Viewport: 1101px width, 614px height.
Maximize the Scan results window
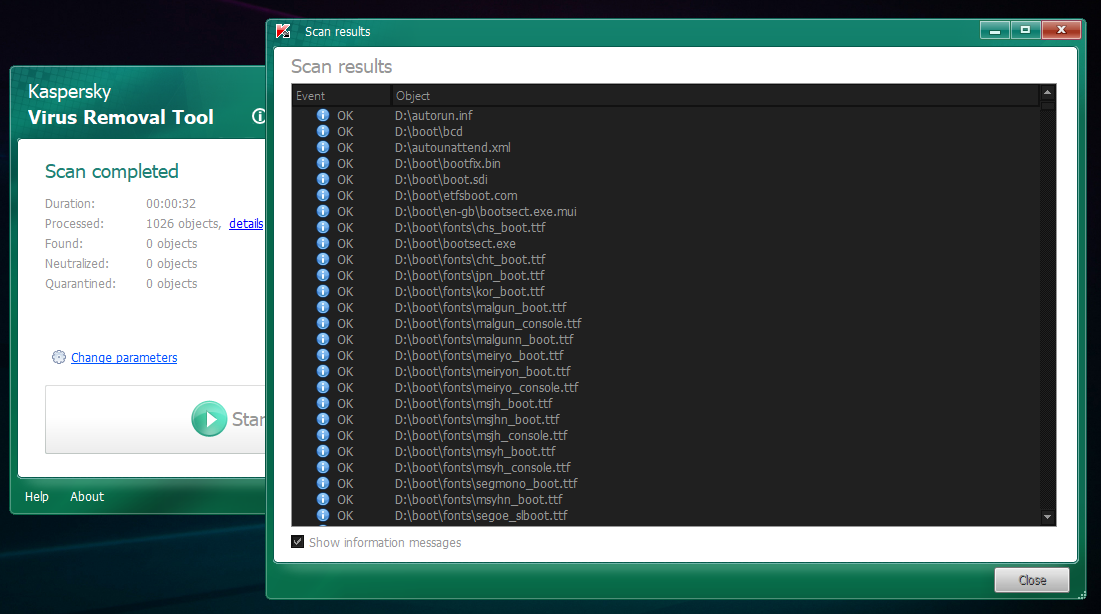pyautogui.click(x=1025, y=30)
